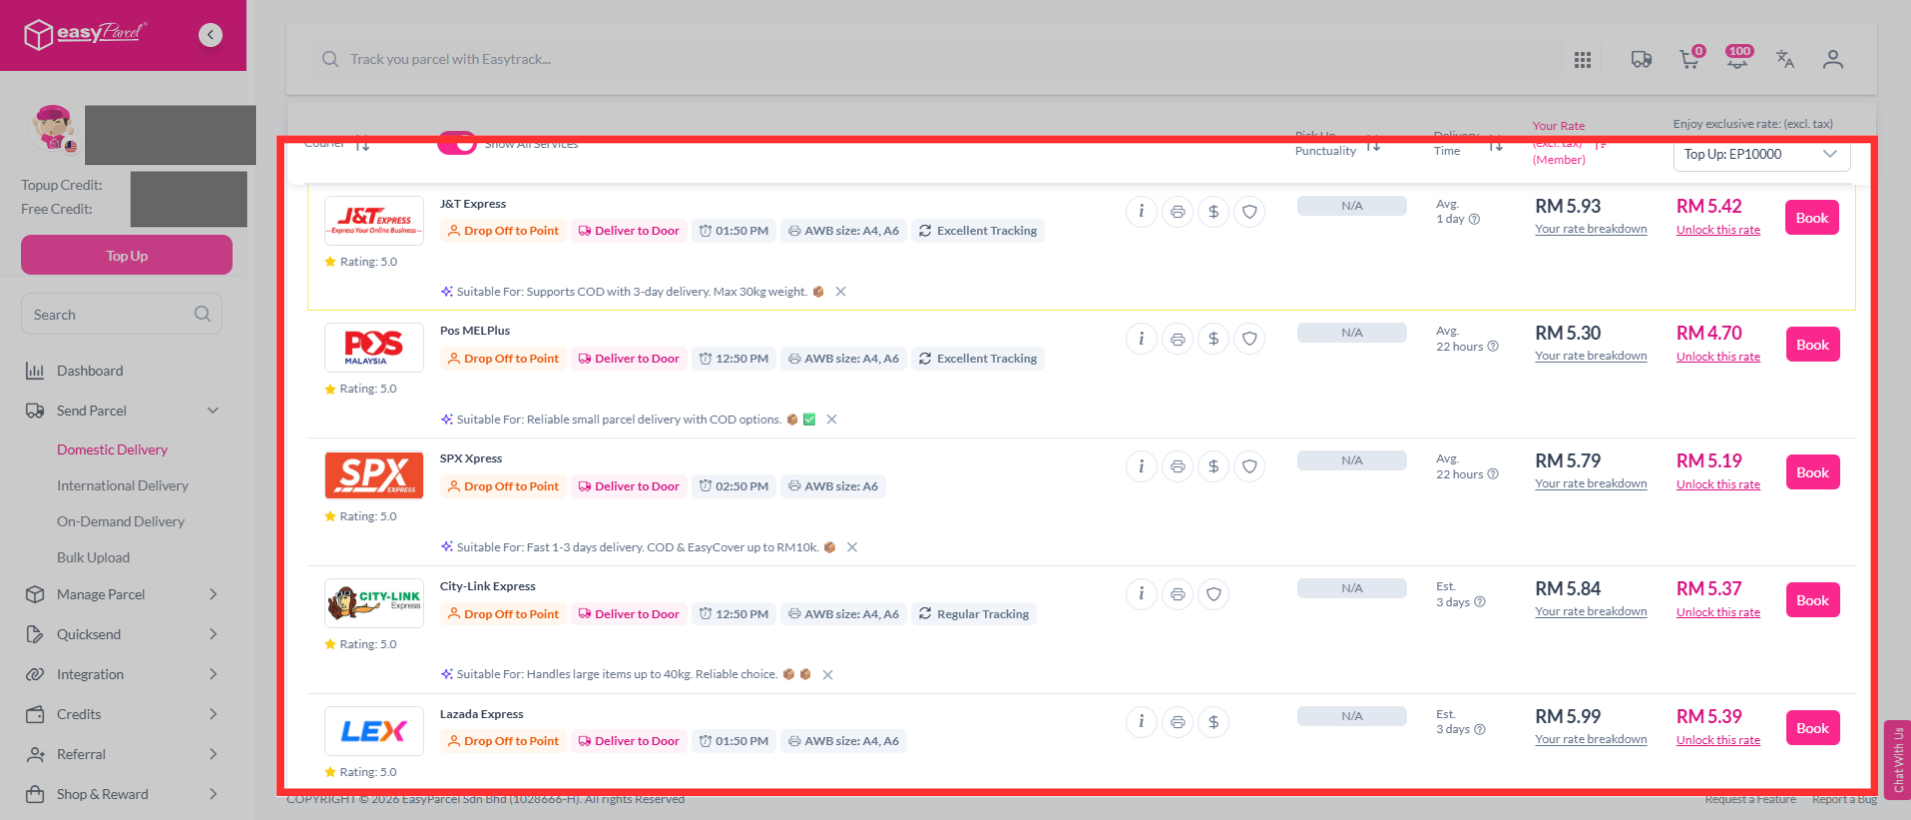The image size is (1911, 820).
Task: Show info for City-Link Express service
Action: (1141, 594)
